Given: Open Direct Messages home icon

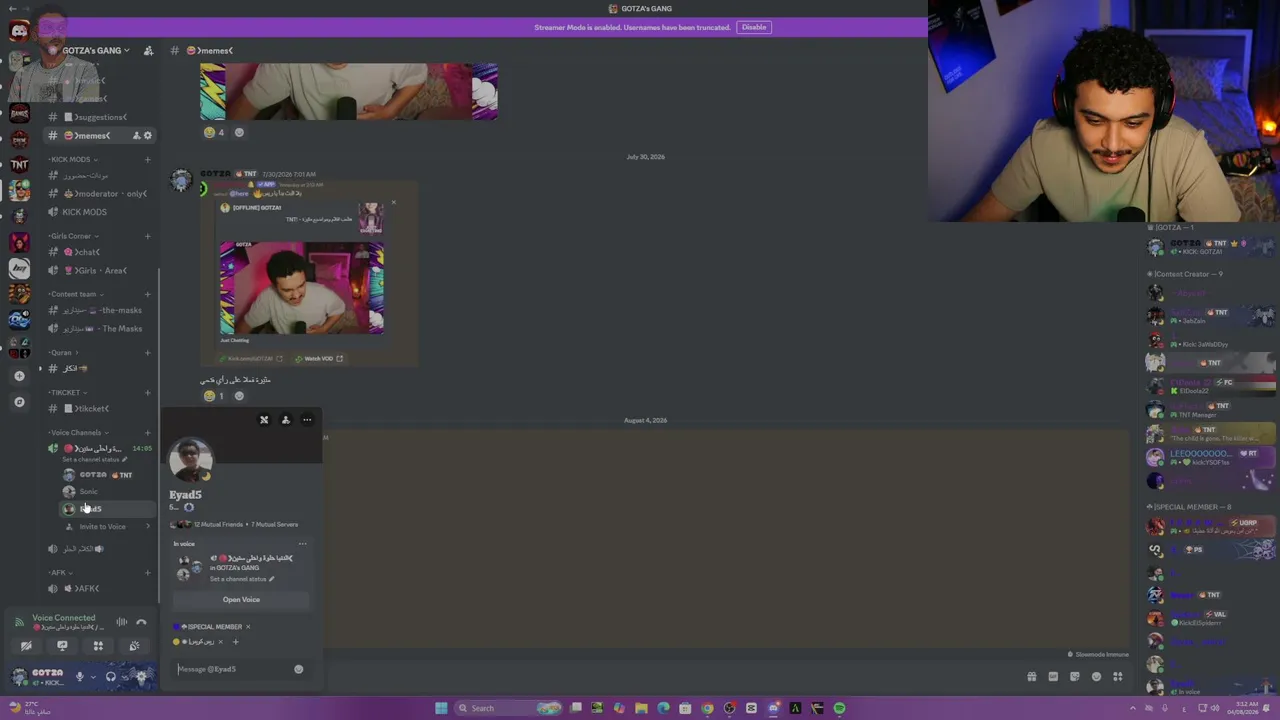Looking at the screenshot, I should click(x=19, y=32).
